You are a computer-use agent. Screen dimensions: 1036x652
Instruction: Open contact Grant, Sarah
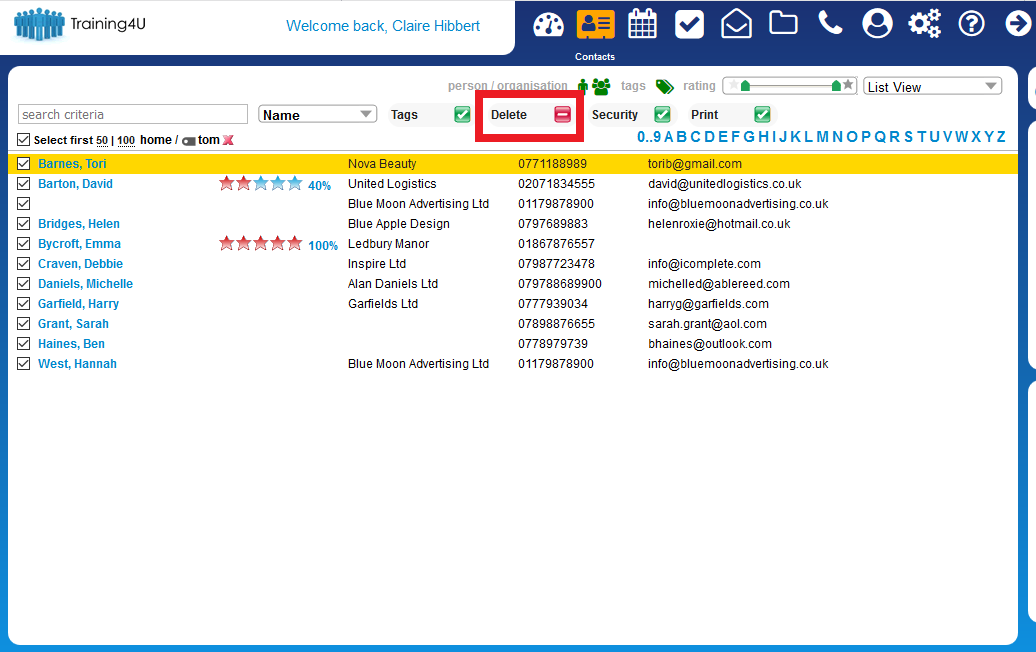click(x=73, y=324)
